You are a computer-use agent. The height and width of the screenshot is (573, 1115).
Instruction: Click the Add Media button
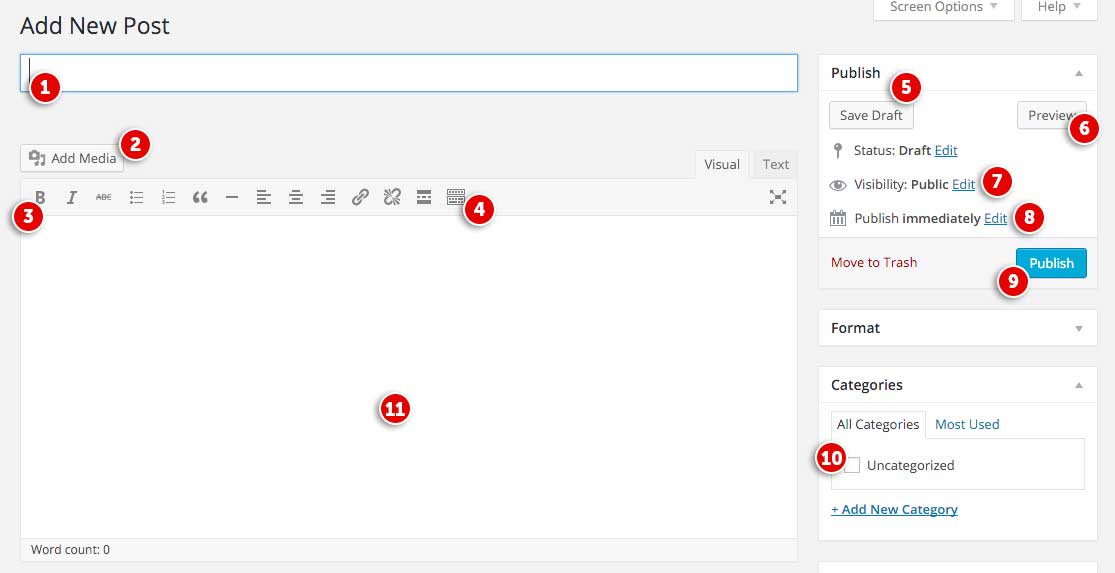72,159
